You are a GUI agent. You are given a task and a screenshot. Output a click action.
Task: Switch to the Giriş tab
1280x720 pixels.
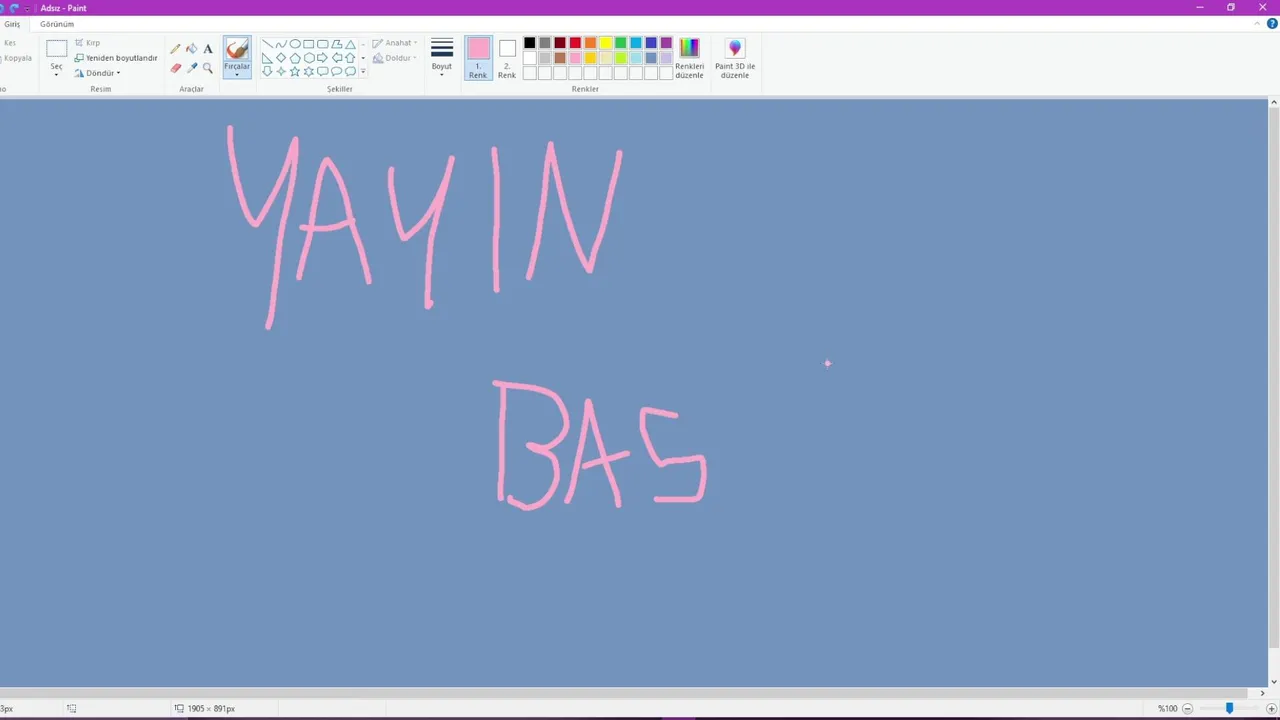(x=12, y=24)
